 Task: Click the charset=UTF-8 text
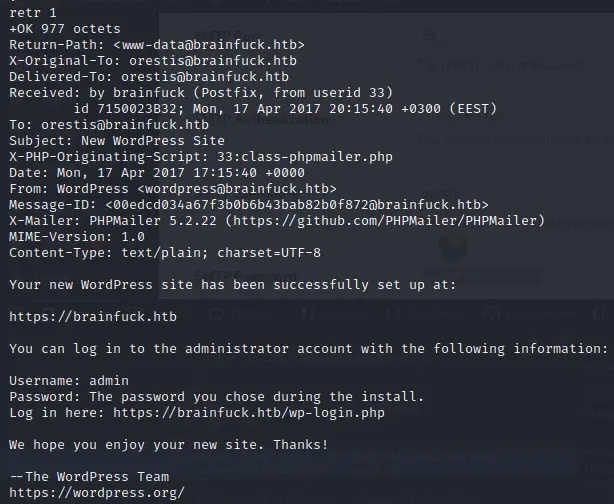click(x=269, y=253)
